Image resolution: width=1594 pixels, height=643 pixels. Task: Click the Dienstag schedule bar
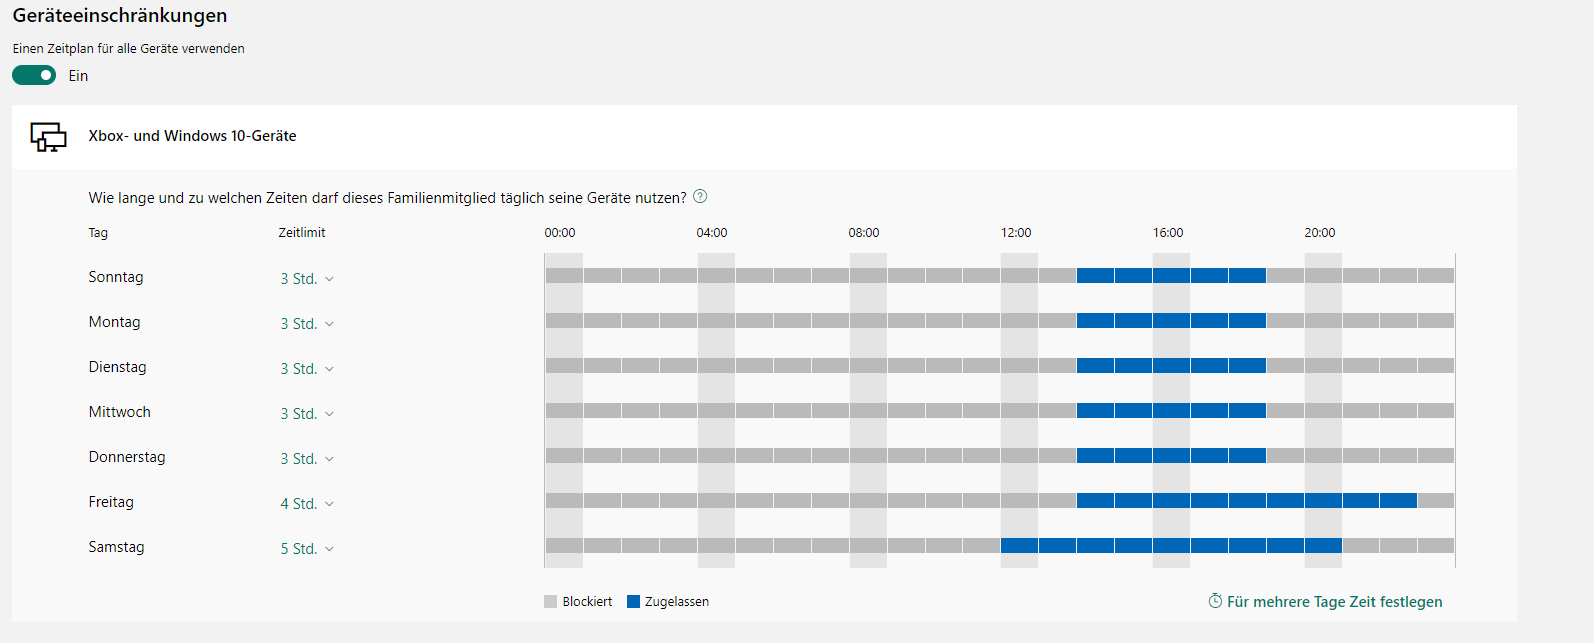pos(1000,365)
